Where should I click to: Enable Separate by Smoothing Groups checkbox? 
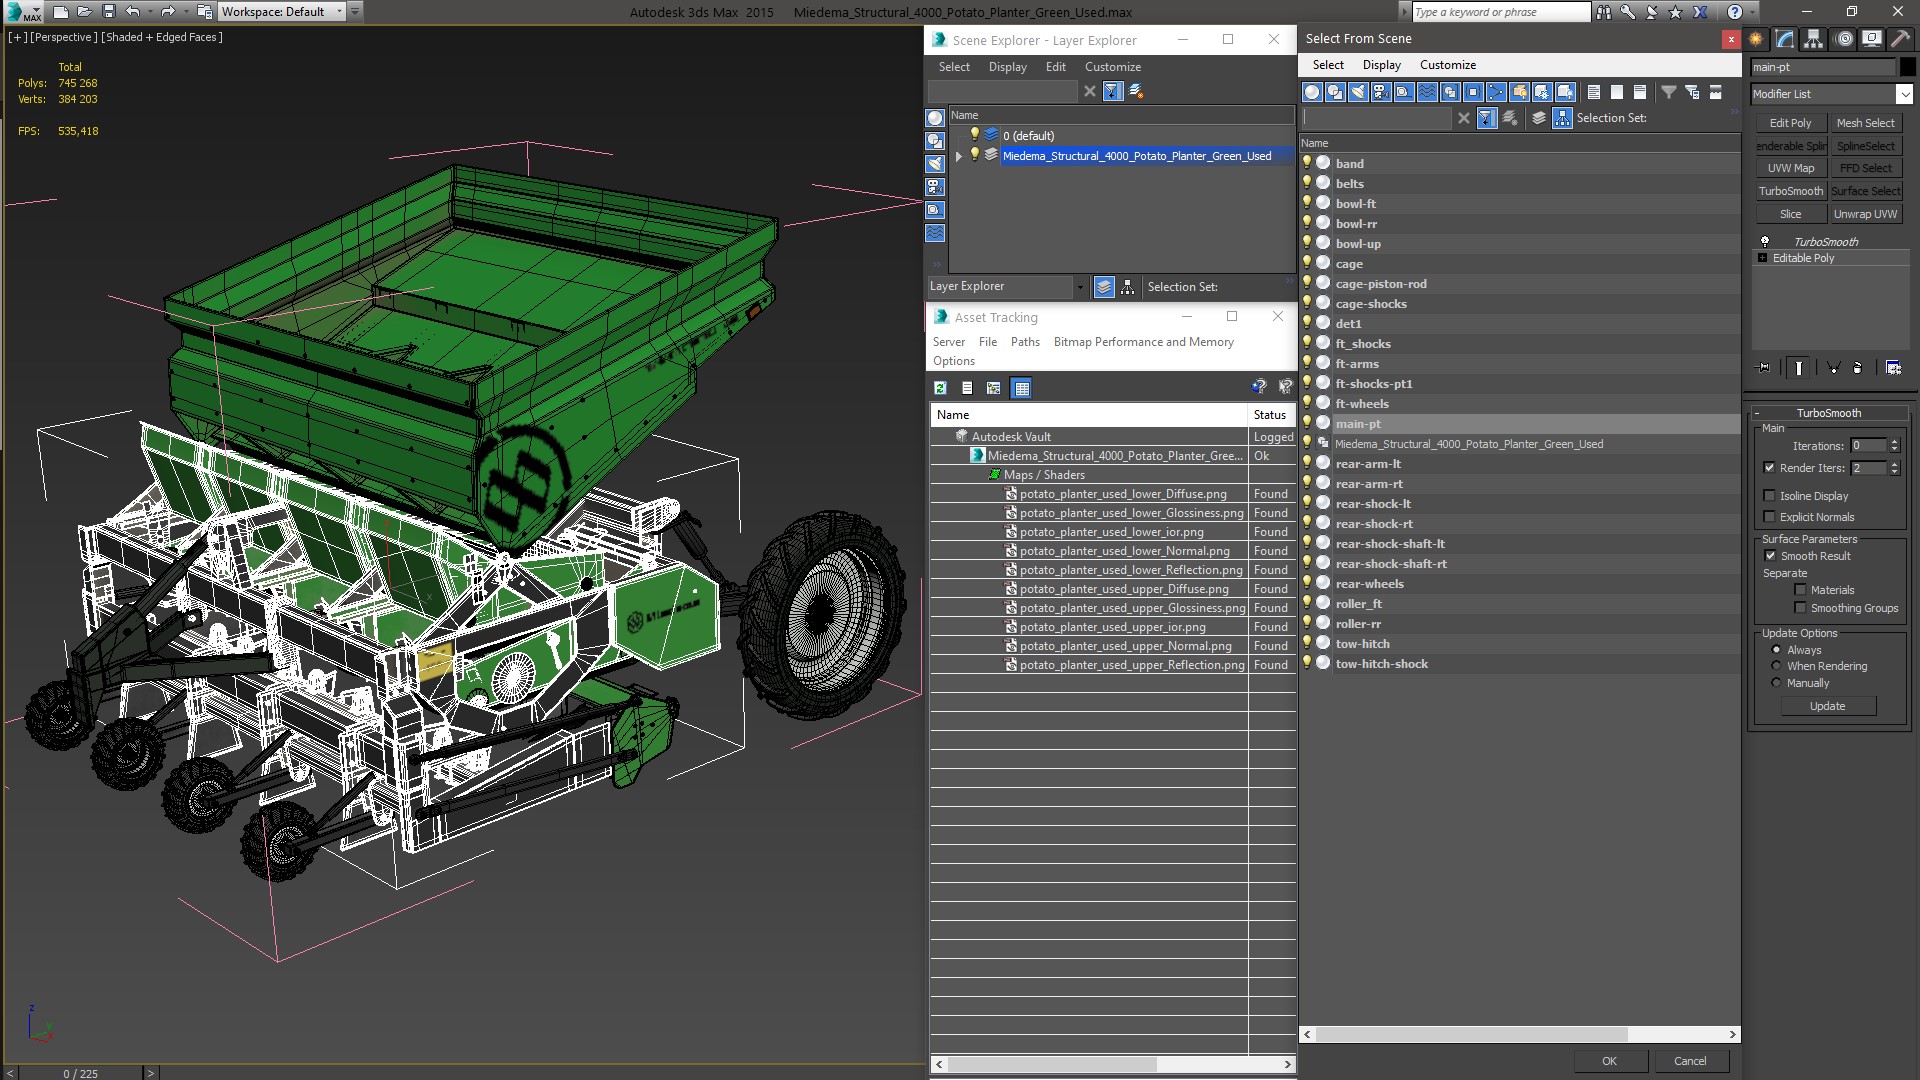[x=1801, y=608]
